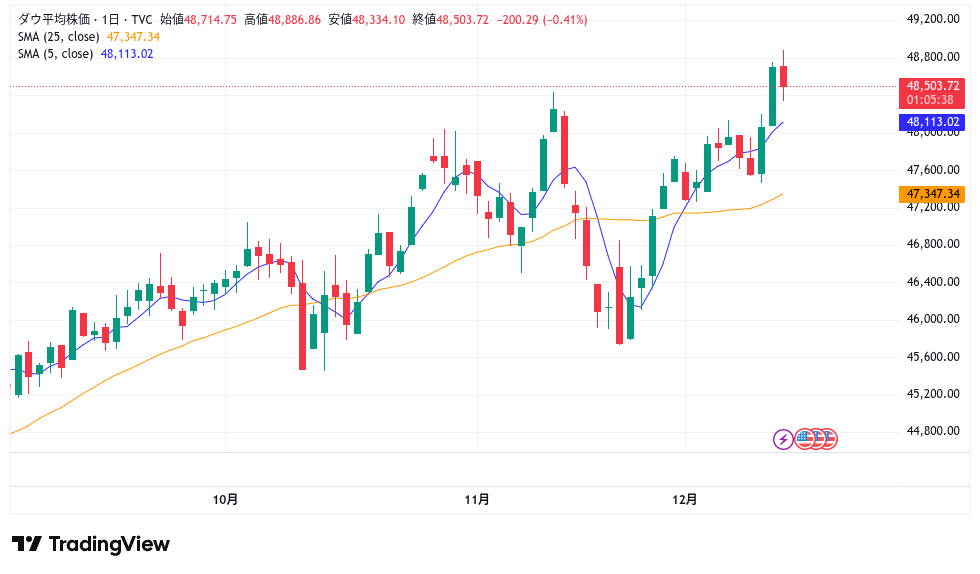The width and height of the screenshot is (980, 574).
Task: Click the rightmost US flag event icon
Action: [828, 438]
